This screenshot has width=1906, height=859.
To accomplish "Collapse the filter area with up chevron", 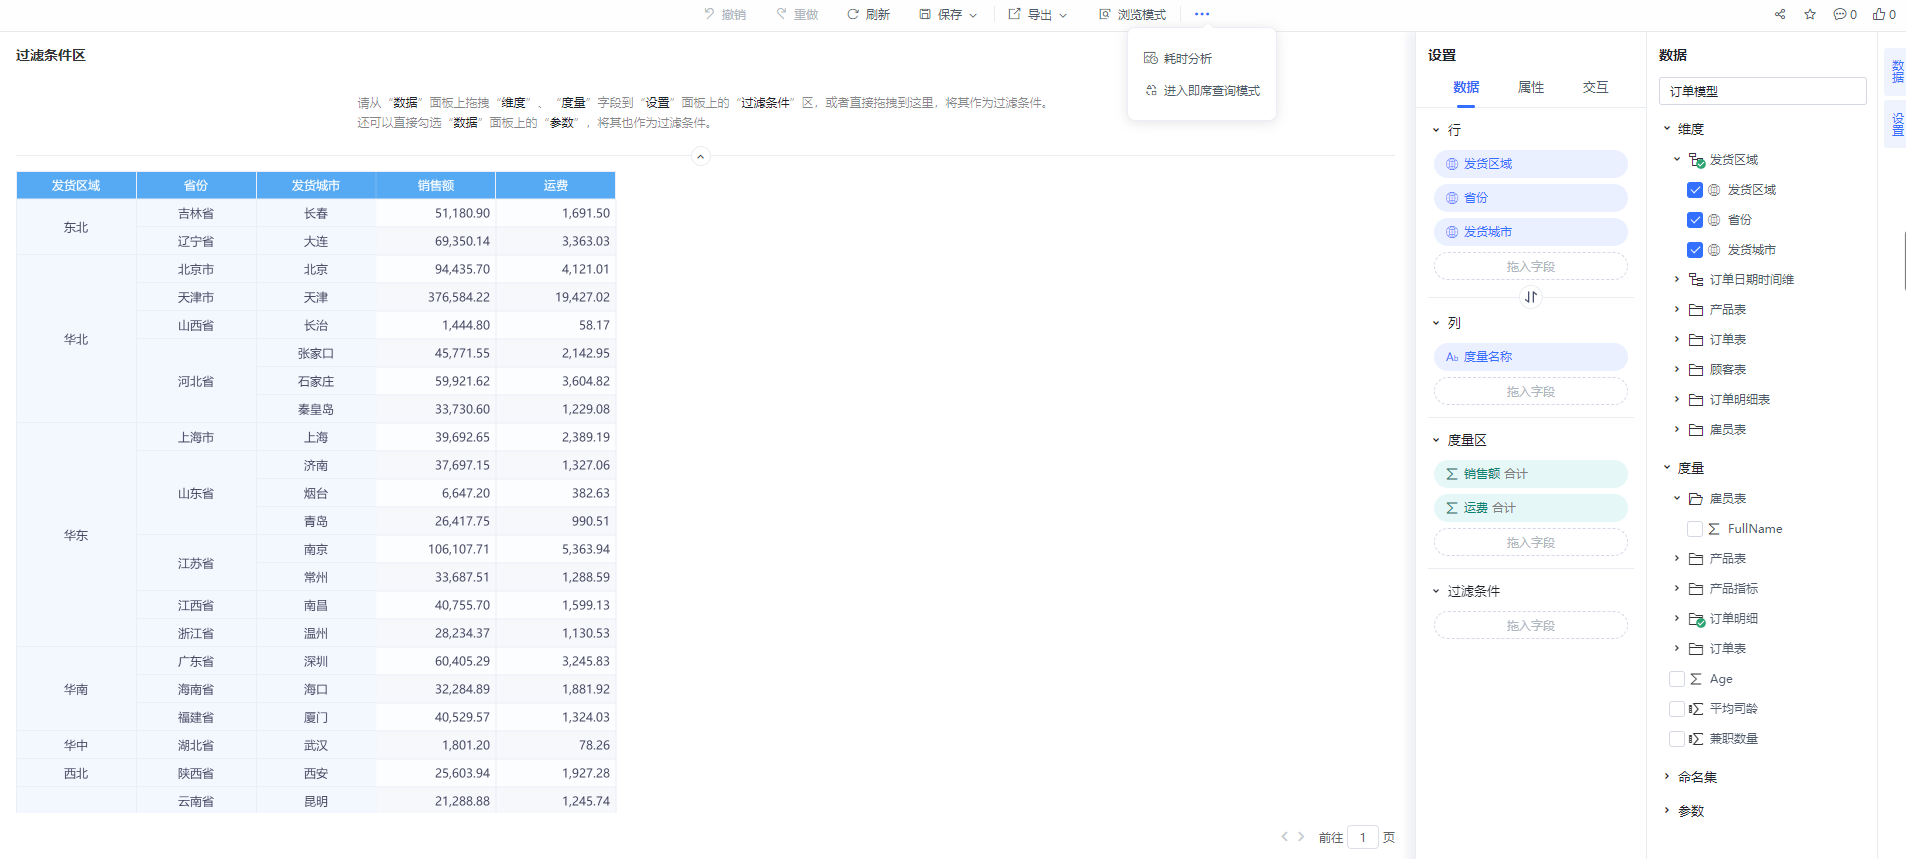I will point(701,156).
